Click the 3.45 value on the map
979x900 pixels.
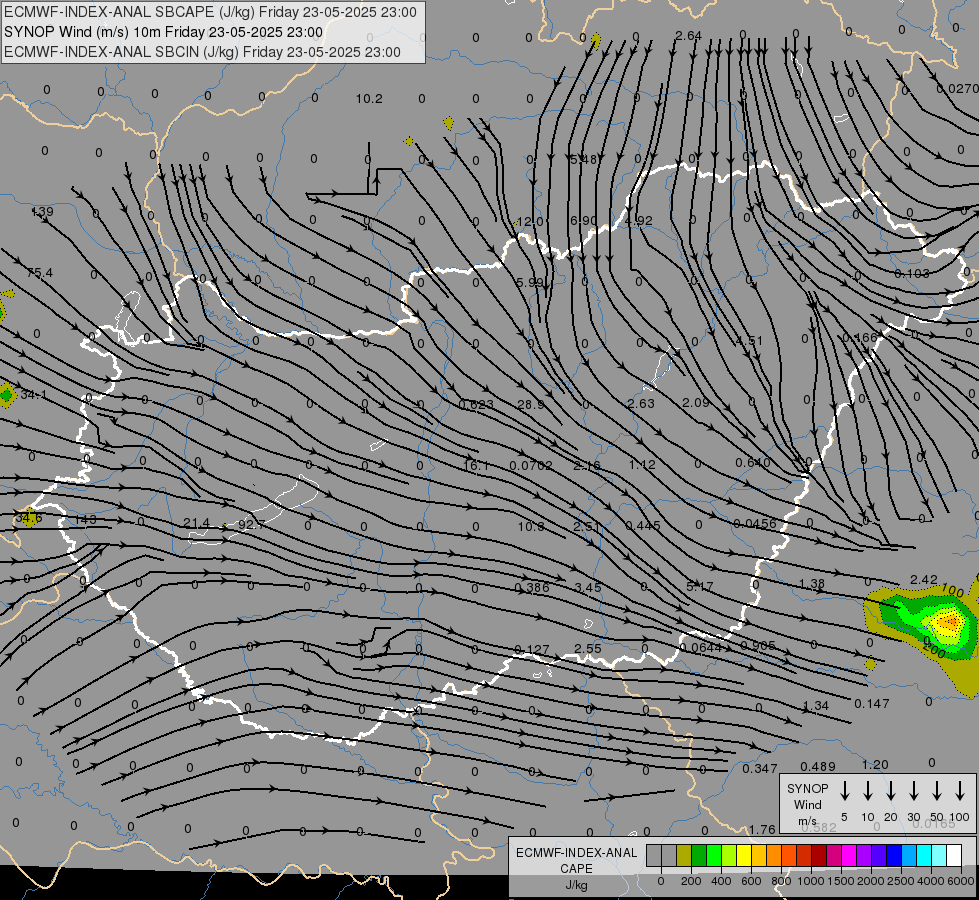click(x=588, y=587)
